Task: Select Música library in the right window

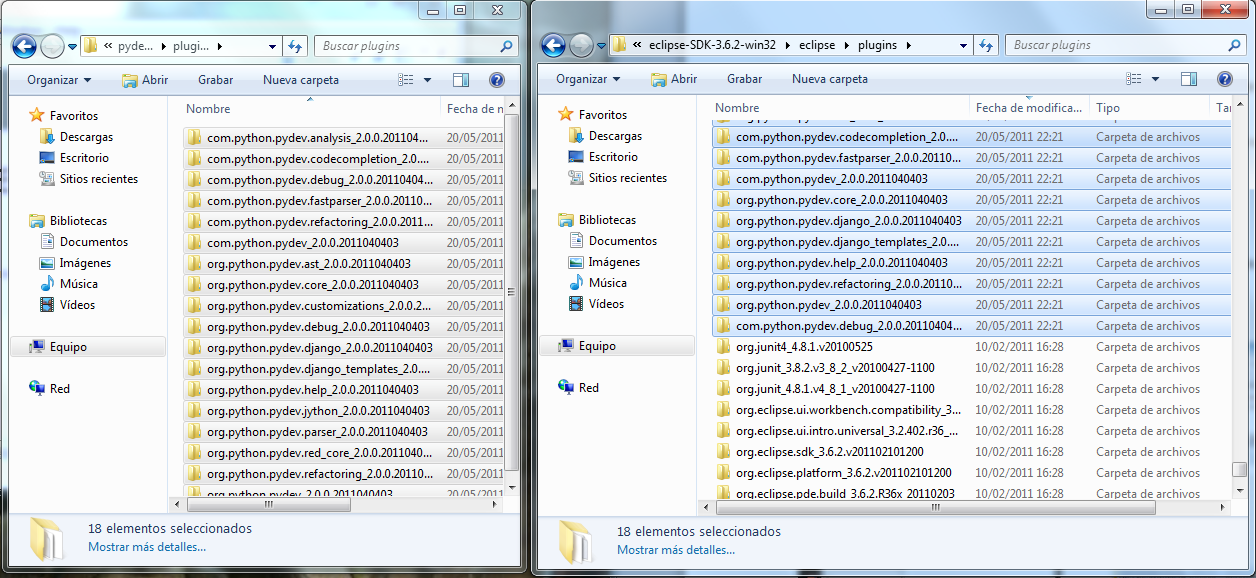Action: (608, 283)
